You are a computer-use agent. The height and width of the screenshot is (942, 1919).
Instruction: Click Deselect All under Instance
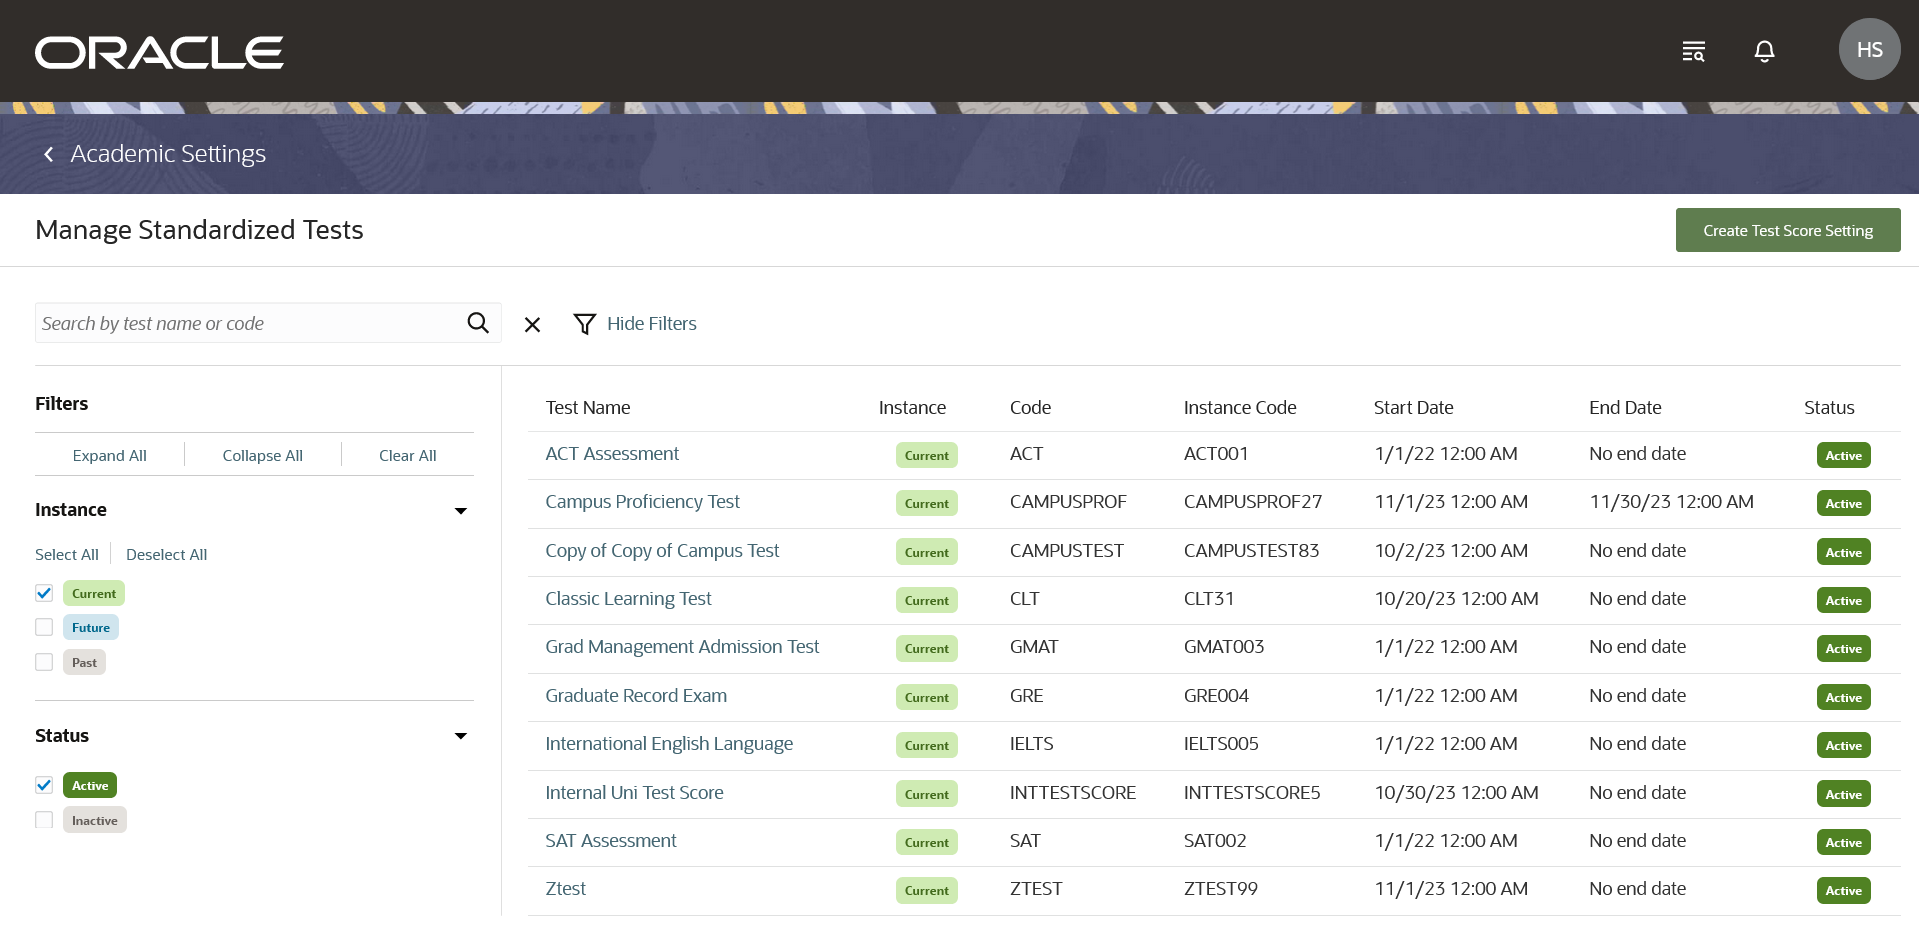click(166, 554)
